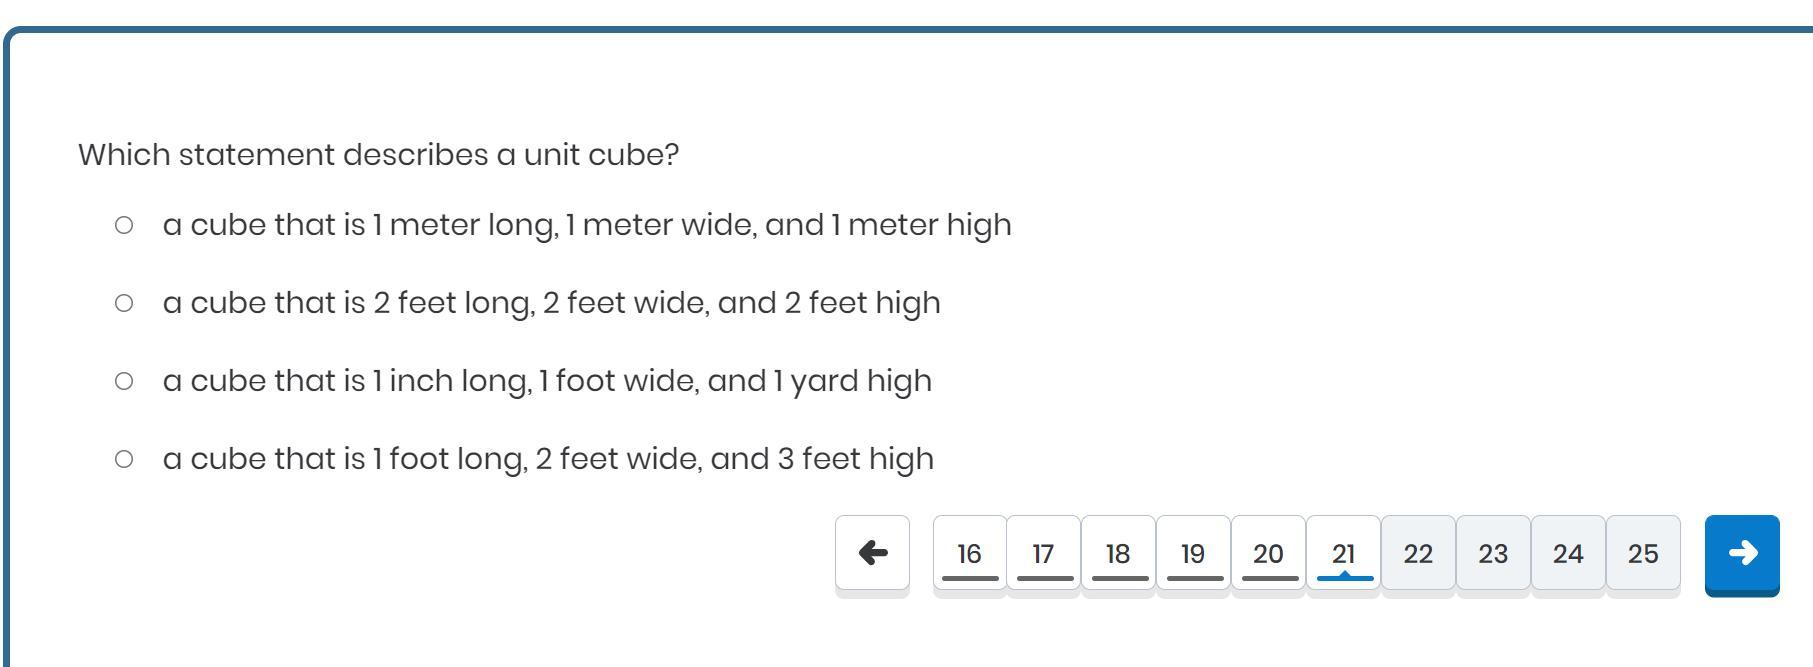
Task: Select the 1 inch, 1 foot, 1 yard option
Action: (x=124, y=381)
